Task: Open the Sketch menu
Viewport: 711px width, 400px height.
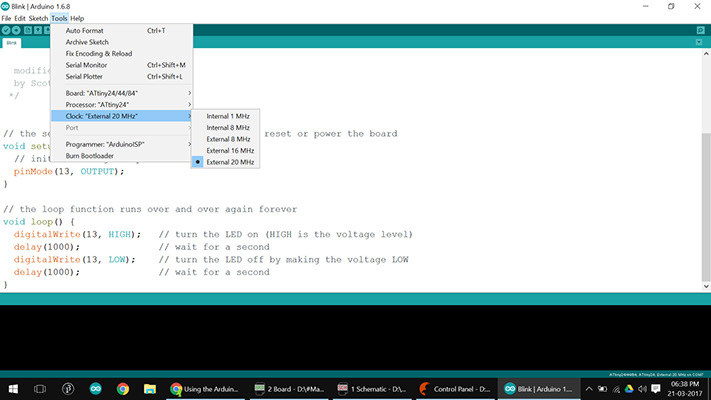Action: pos(38,19)
